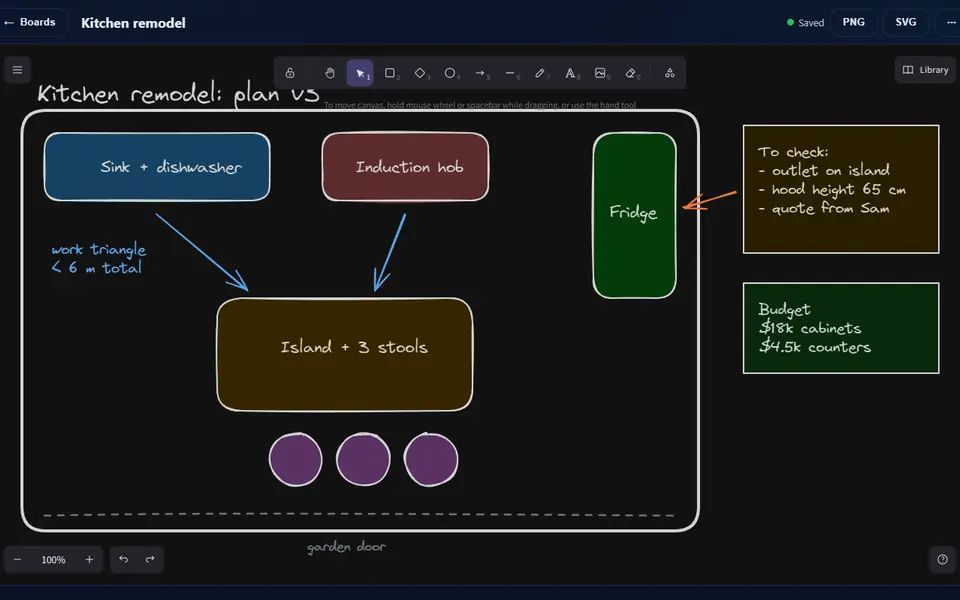Select the To check note
The height and width of the screenshot is (600, 960).
[841, 189]
